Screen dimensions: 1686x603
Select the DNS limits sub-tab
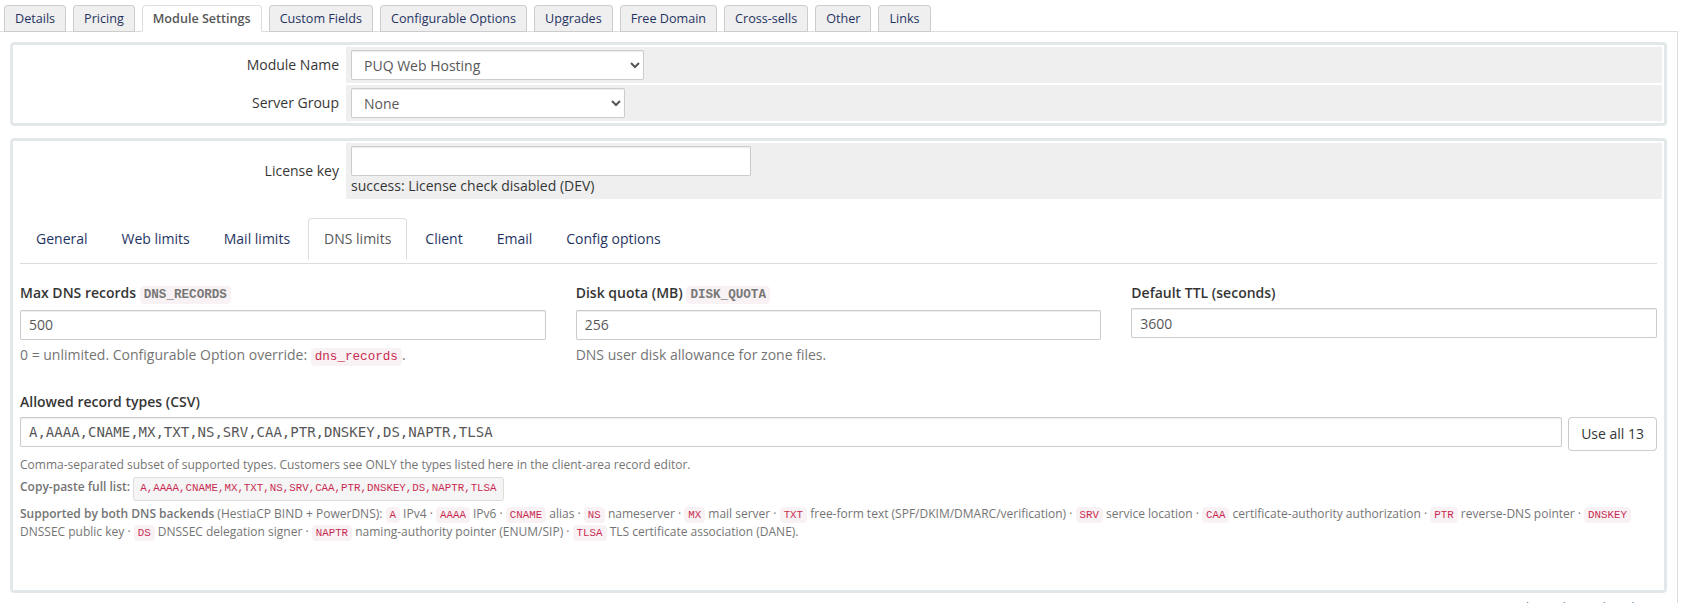(358, 239)
